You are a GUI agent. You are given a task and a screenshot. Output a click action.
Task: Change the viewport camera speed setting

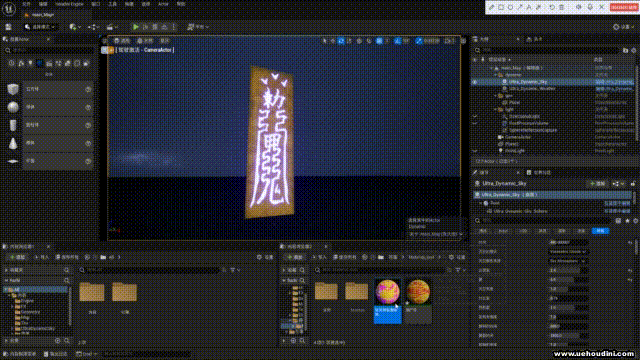[x=449, y=41]
